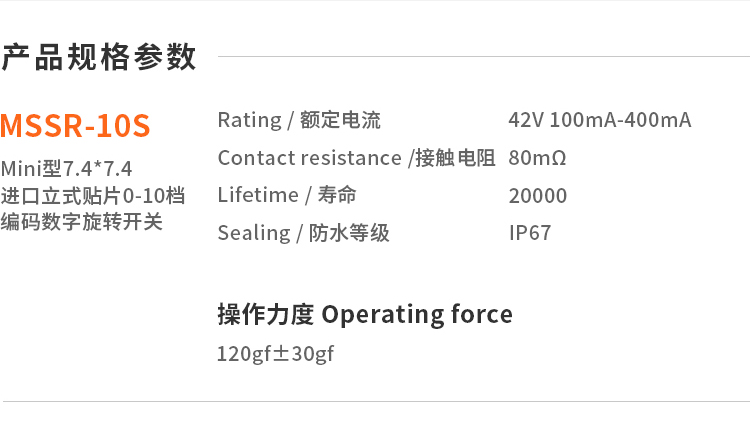Click the IP67 sealing value
This screenshot has height=423, width=750.
pyautogui.click(x=529, y=233)
